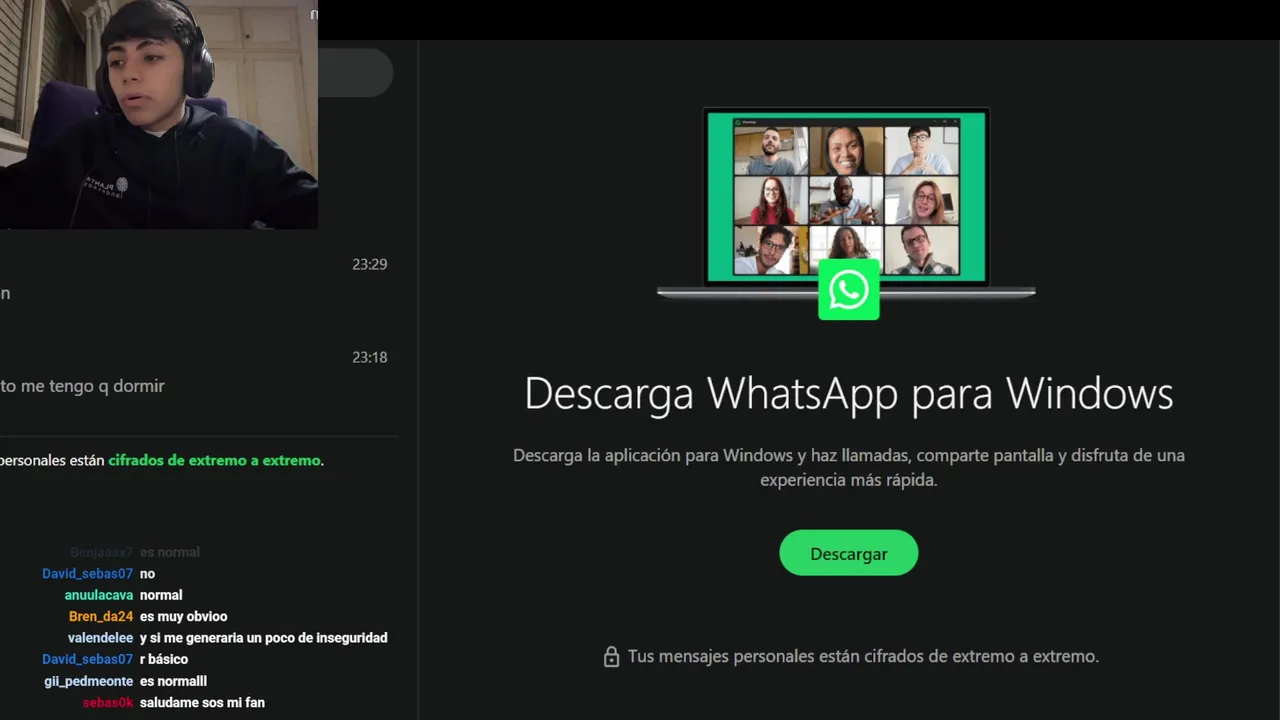Click the green Descargar button
This screenshot has height=720, width=1280.
pyautogui.click(x=848, y=553)
